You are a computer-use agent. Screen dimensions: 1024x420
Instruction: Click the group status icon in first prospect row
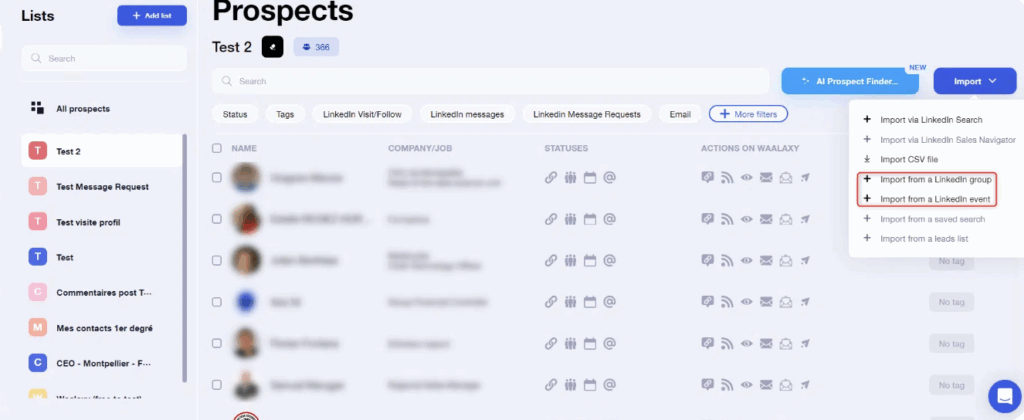click(x=570, y=178)
